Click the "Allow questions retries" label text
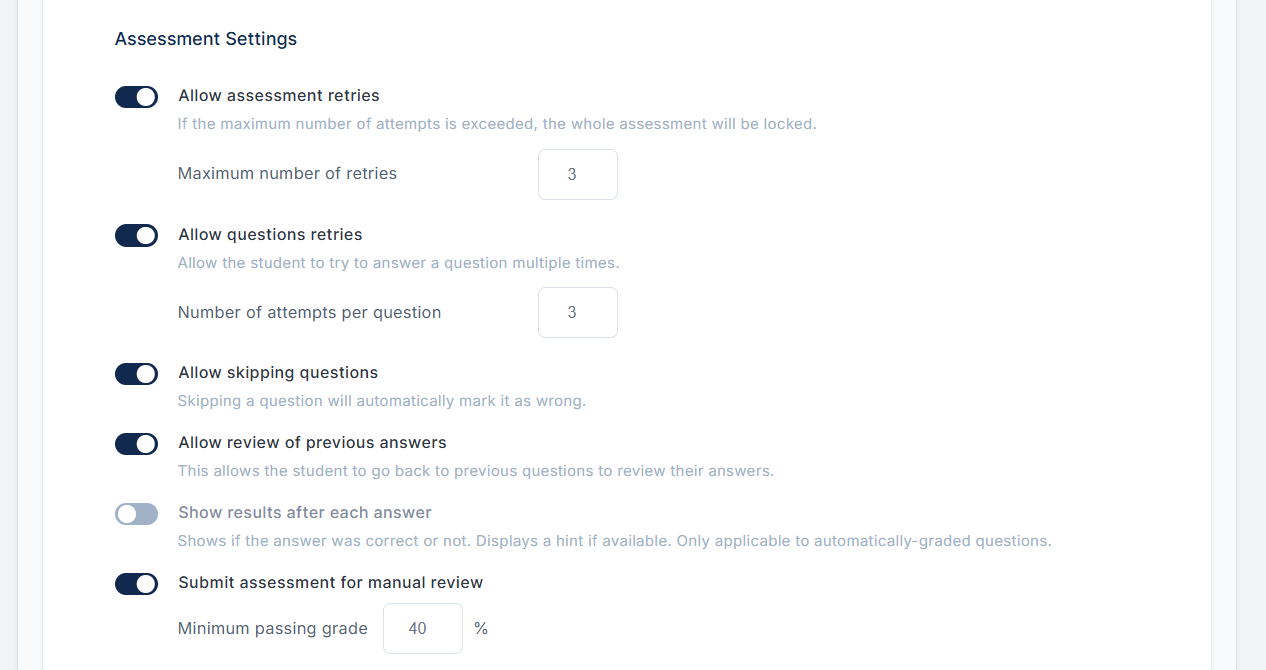1266x670 pixels. 270,235
